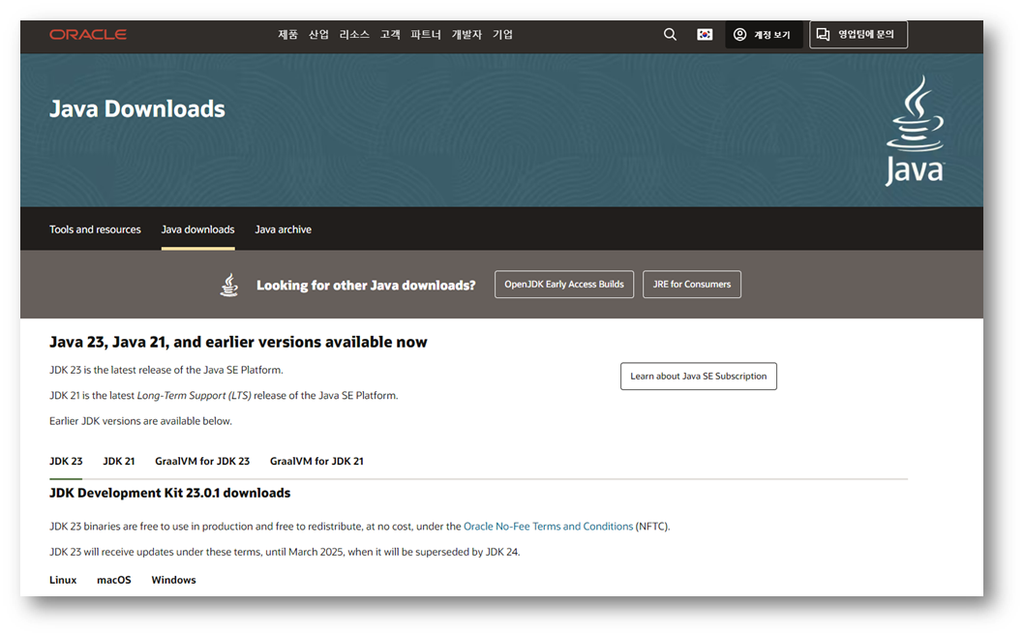Viewport: 1024px width, 637px height.
Task: Open the 계정 보기 account button
Action: (x=762, y=35)
